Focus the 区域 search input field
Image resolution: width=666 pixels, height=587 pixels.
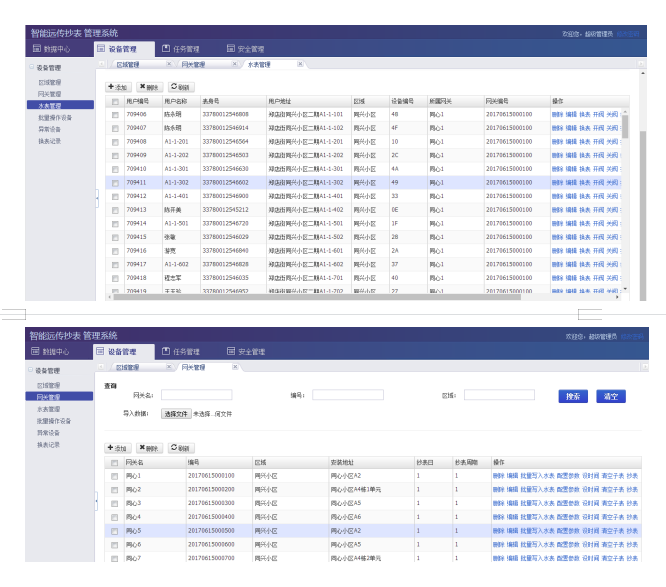(x=499, y=395)
